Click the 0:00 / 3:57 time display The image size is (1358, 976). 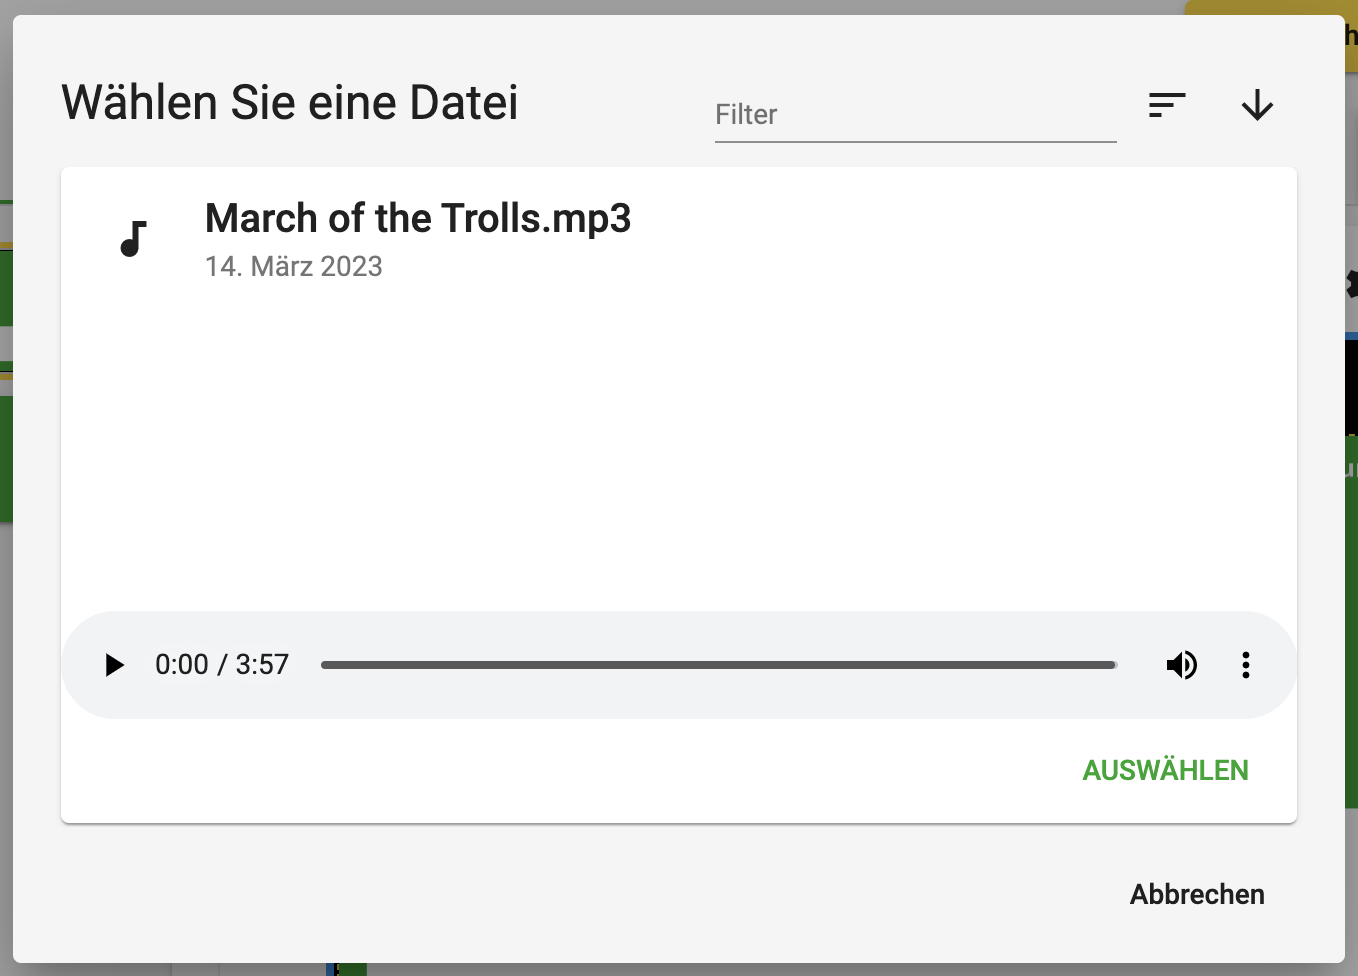click(222, 665)
